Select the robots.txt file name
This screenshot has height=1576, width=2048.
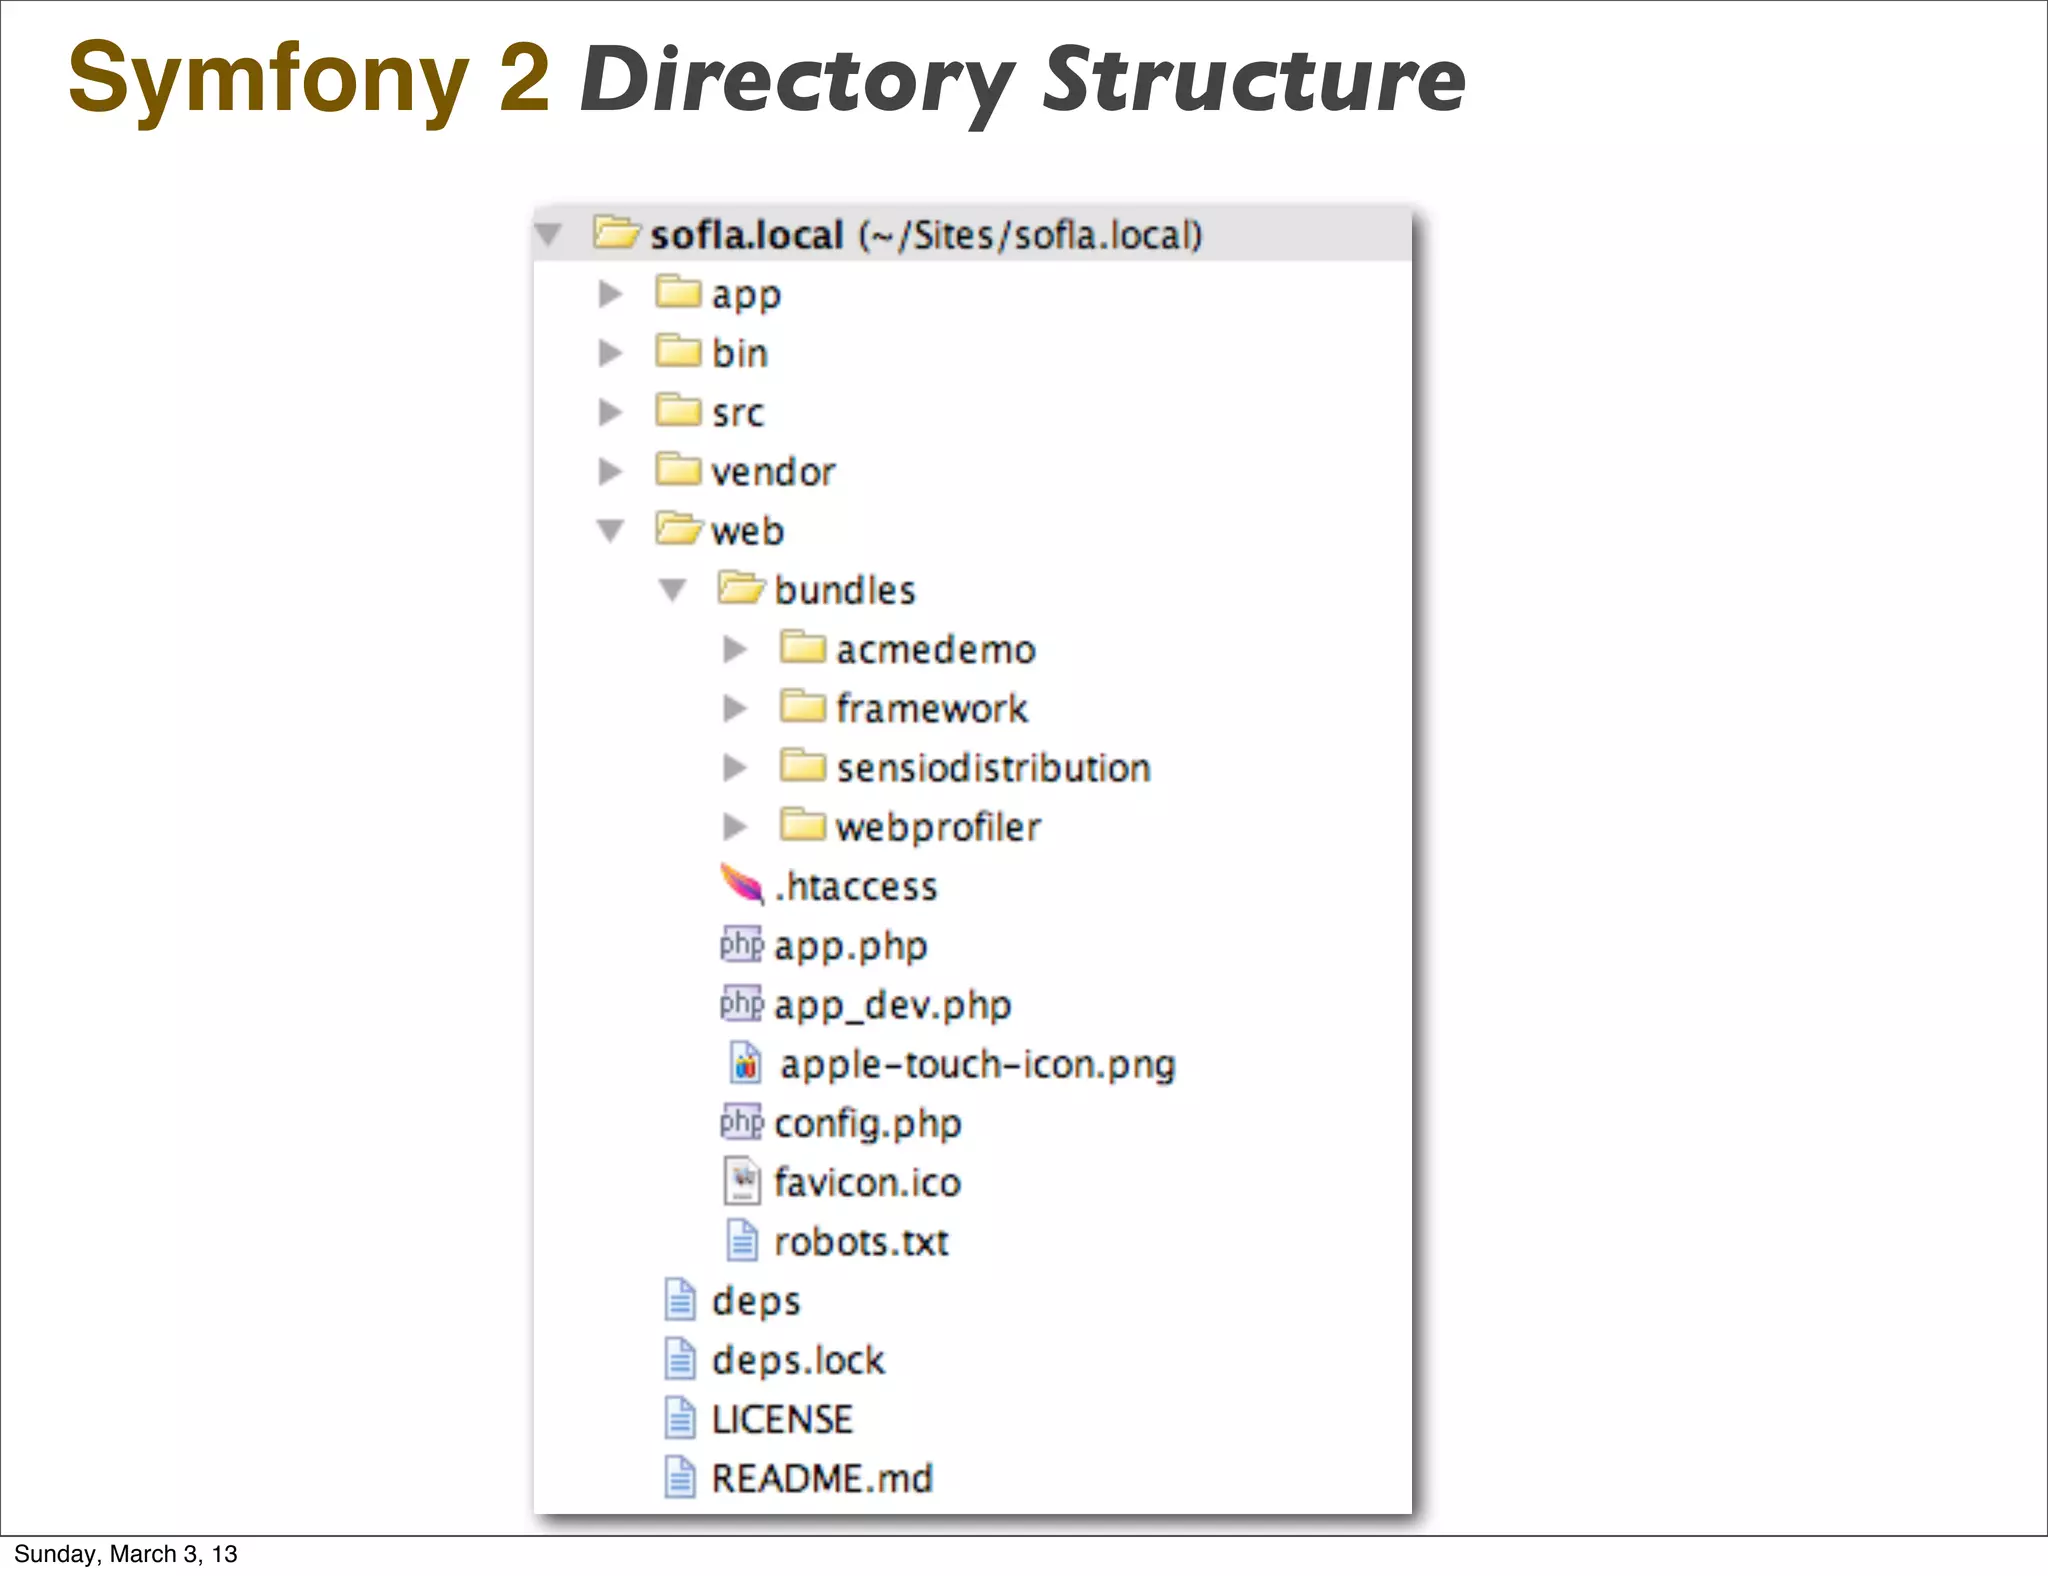861,1242
